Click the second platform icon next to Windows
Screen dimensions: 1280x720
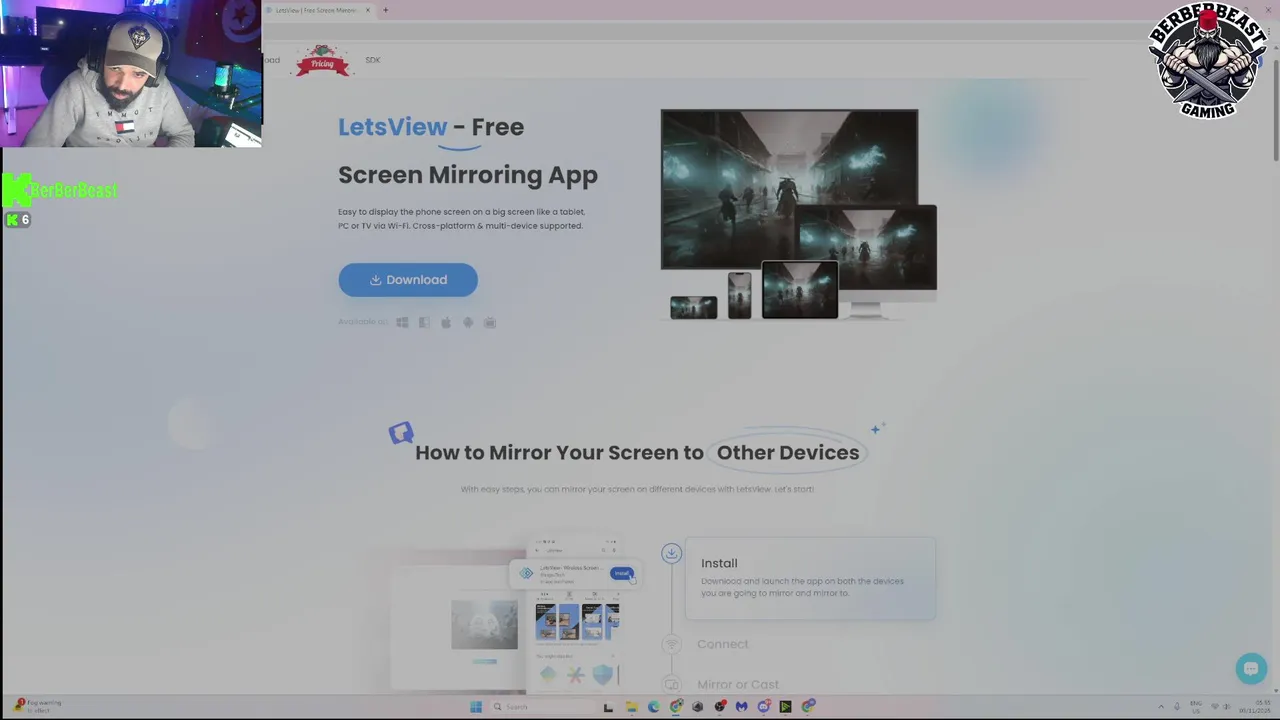click(424, 322)
